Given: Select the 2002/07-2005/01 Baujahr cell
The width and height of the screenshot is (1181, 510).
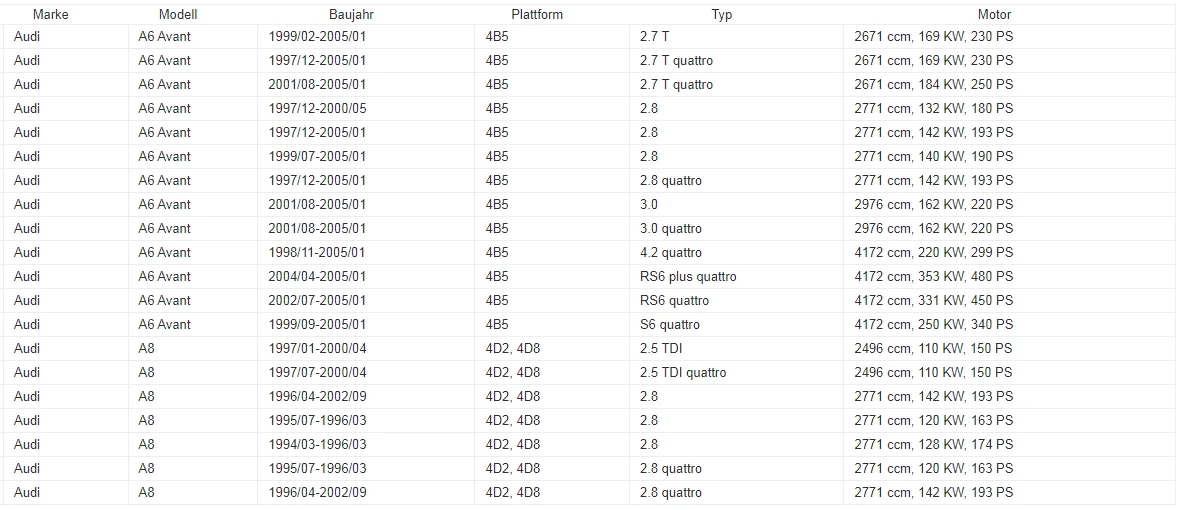Looking at the screenshot, I should coord(365,301).
